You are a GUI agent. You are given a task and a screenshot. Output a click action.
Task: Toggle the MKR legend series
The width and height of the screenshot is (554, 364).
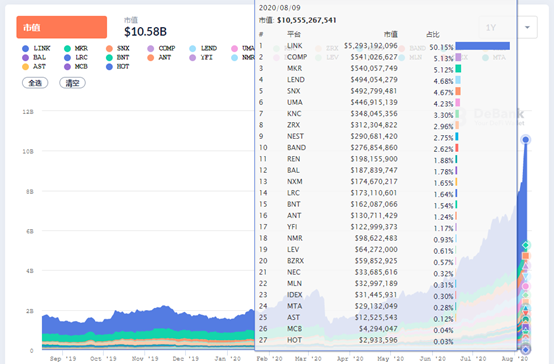(x=76, y=48)
